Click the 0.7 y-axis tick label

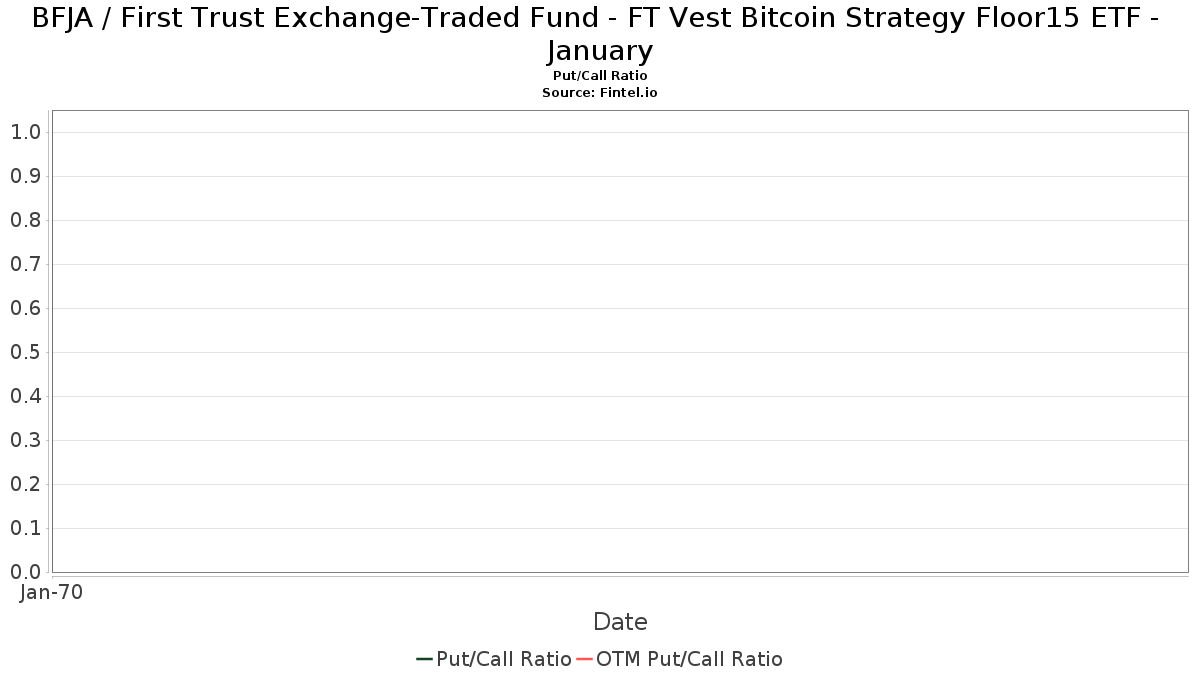[x=25, y=264]
